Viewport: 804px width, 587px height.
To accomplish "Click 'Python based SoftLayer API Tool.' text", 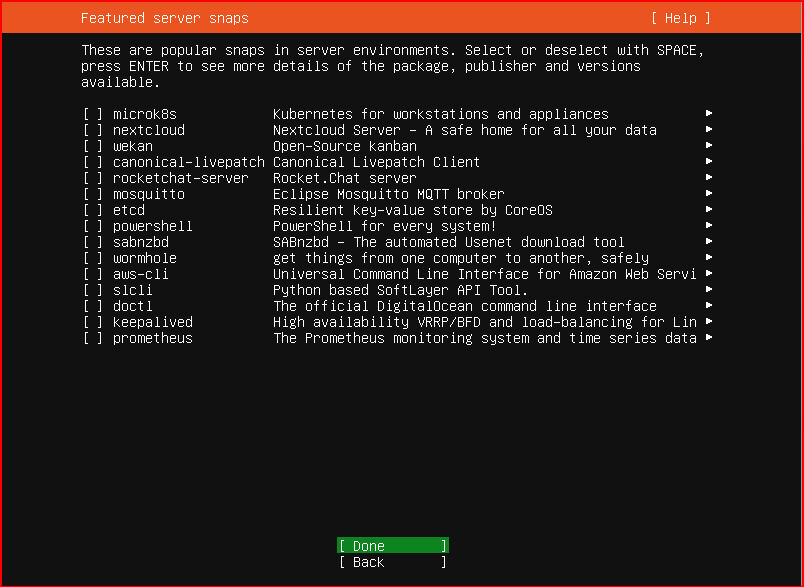I will click(x=400, y=290).
